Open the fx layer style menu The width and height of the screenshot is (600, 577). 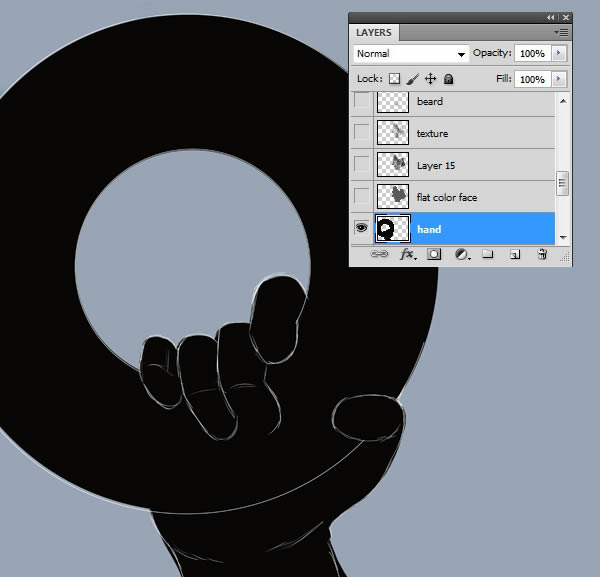(x=408, y=254)
